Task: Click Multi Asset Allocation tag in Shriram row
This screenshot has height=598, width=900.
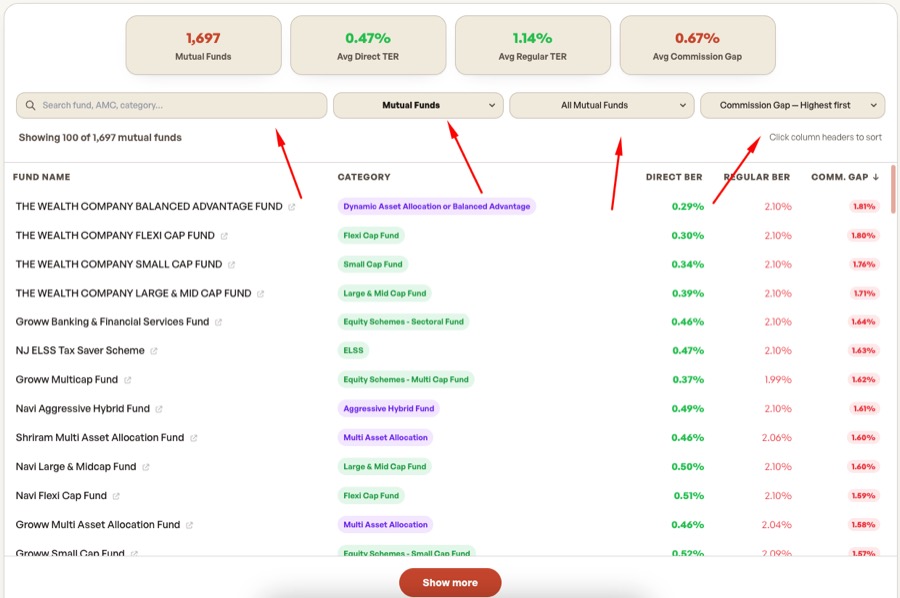Action: 385,438
